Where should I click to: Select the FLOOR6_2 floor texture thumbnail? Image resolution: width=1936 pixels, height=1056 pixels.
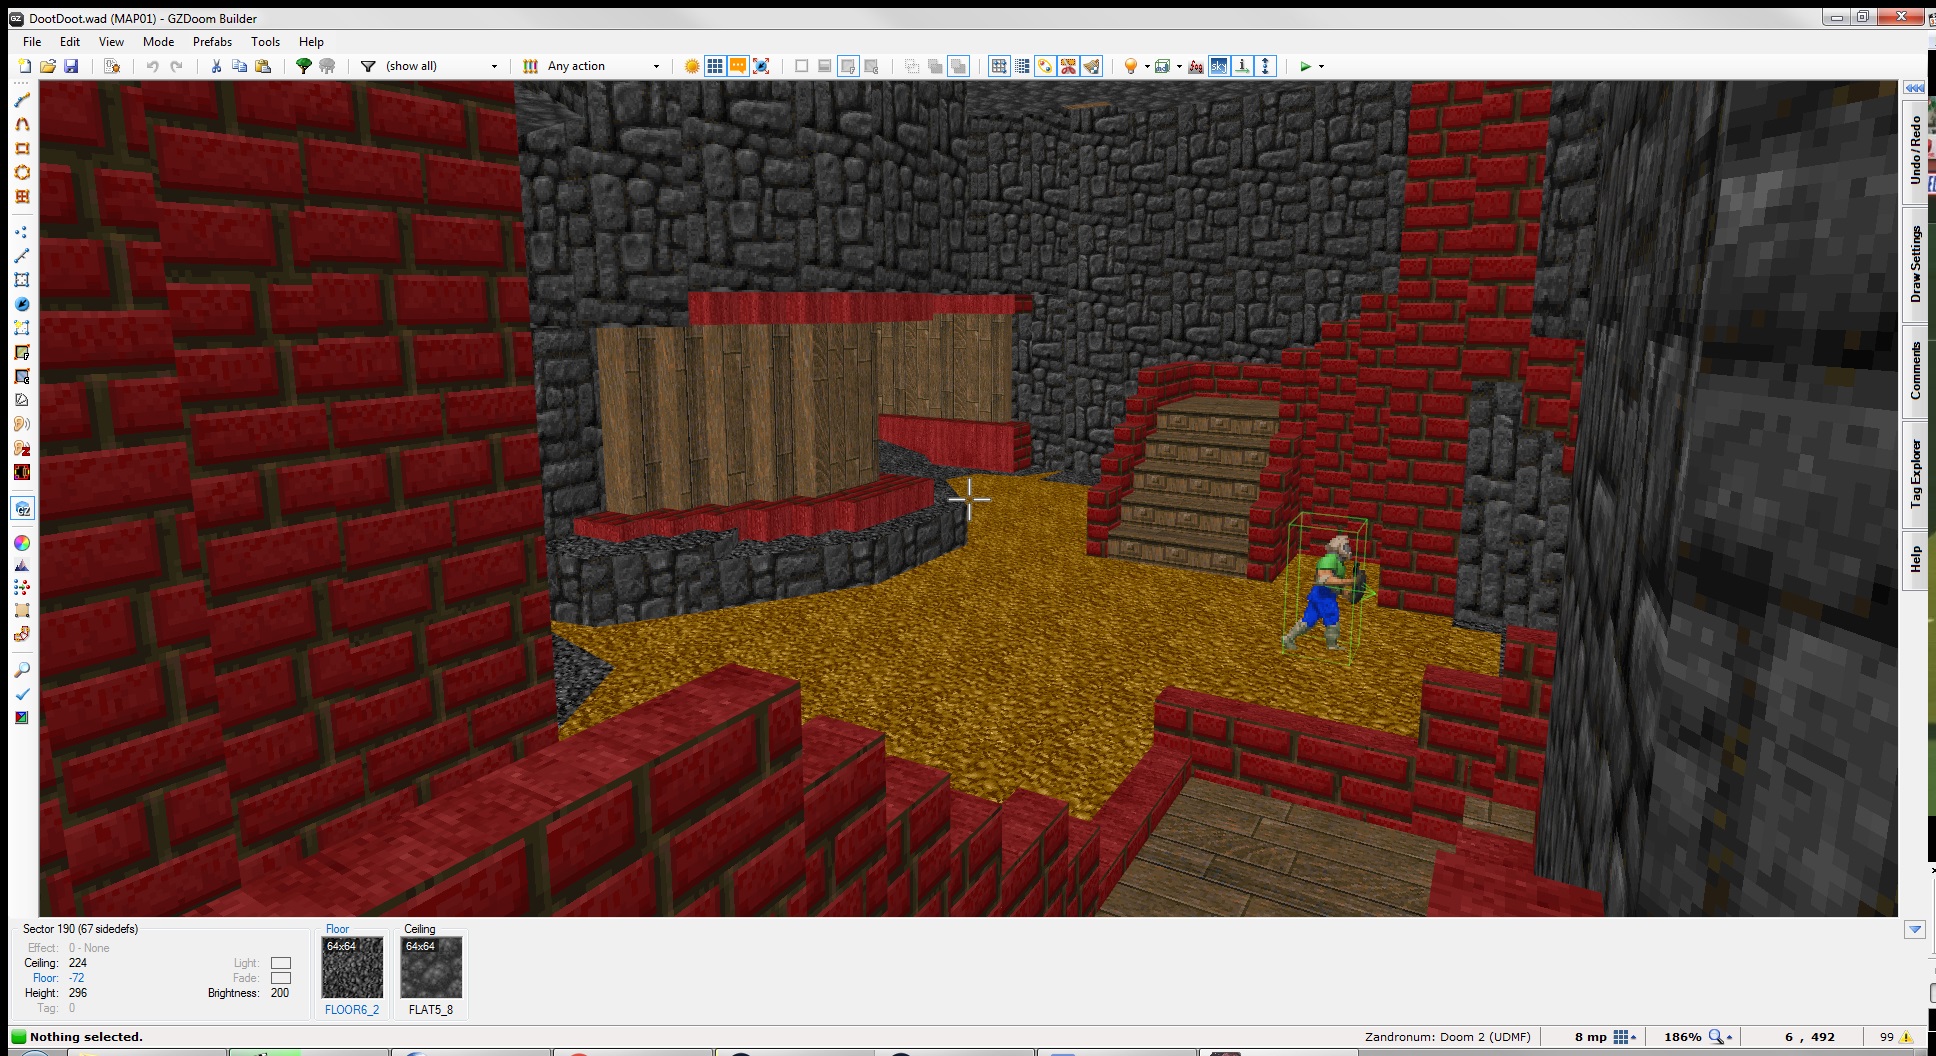pyautogui.click(x=352, y=967)
